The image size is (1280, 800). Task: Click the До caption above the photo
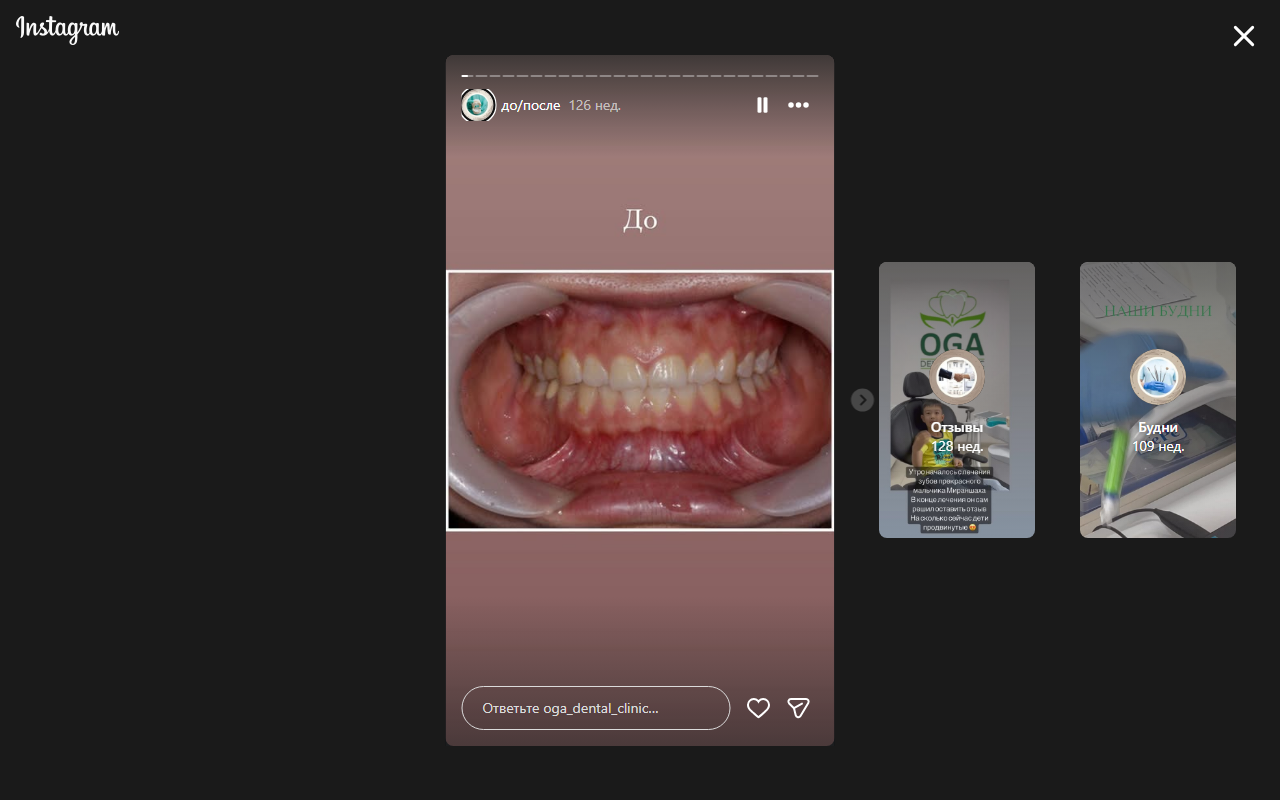tap(640, 219)
